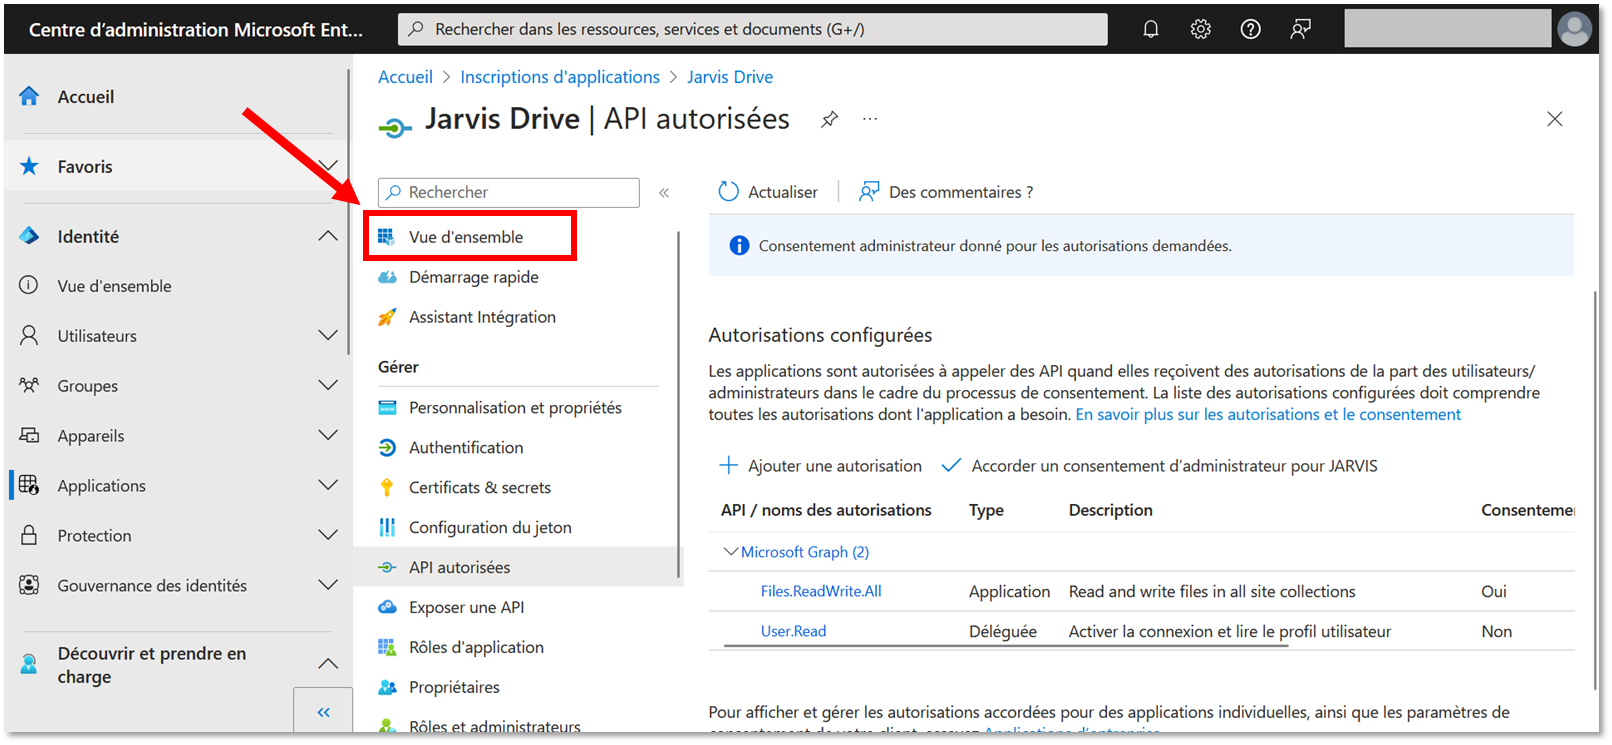Viewport: 1612px width, 745px height.
Task: Click the Rôles d'application icon
Action: coord(387,647)
